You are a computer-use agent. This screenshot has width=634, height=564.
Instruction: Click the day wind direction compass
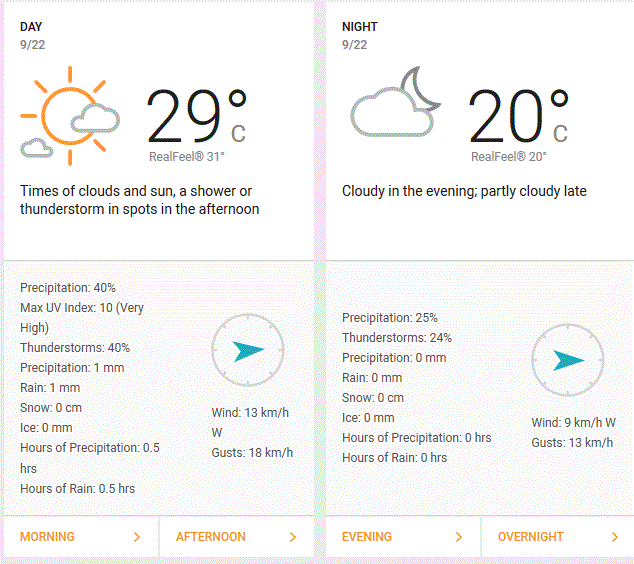pos(248,350)
